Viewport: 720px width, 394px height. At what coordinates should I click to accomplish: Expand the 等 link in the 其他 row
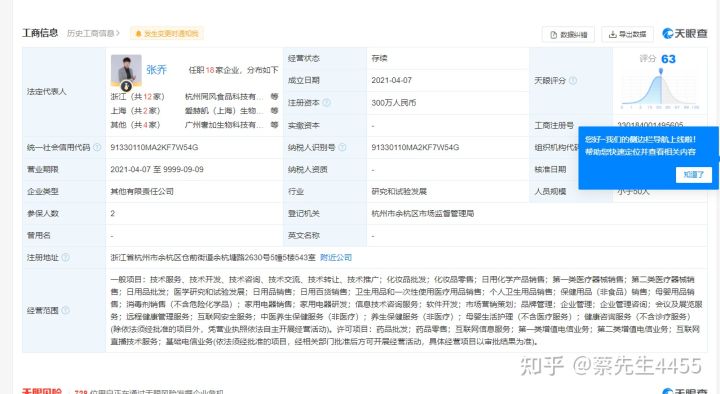click(x=274, y=125)
